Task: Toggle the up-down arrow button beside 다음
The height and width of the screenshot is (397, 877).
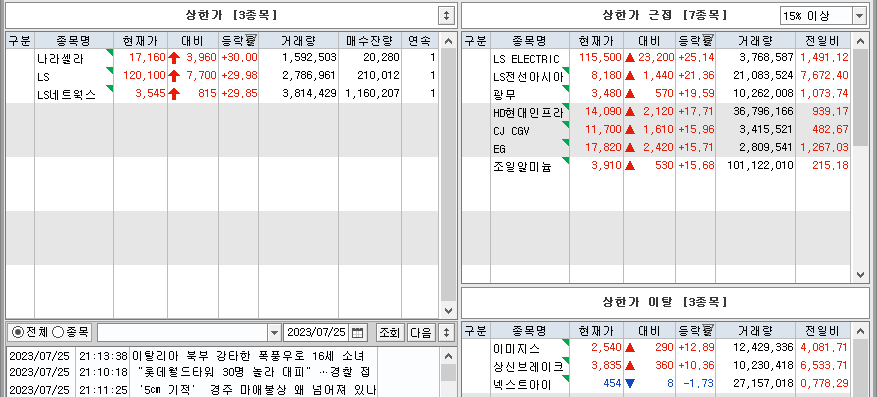Action: (x=446, y=333)
